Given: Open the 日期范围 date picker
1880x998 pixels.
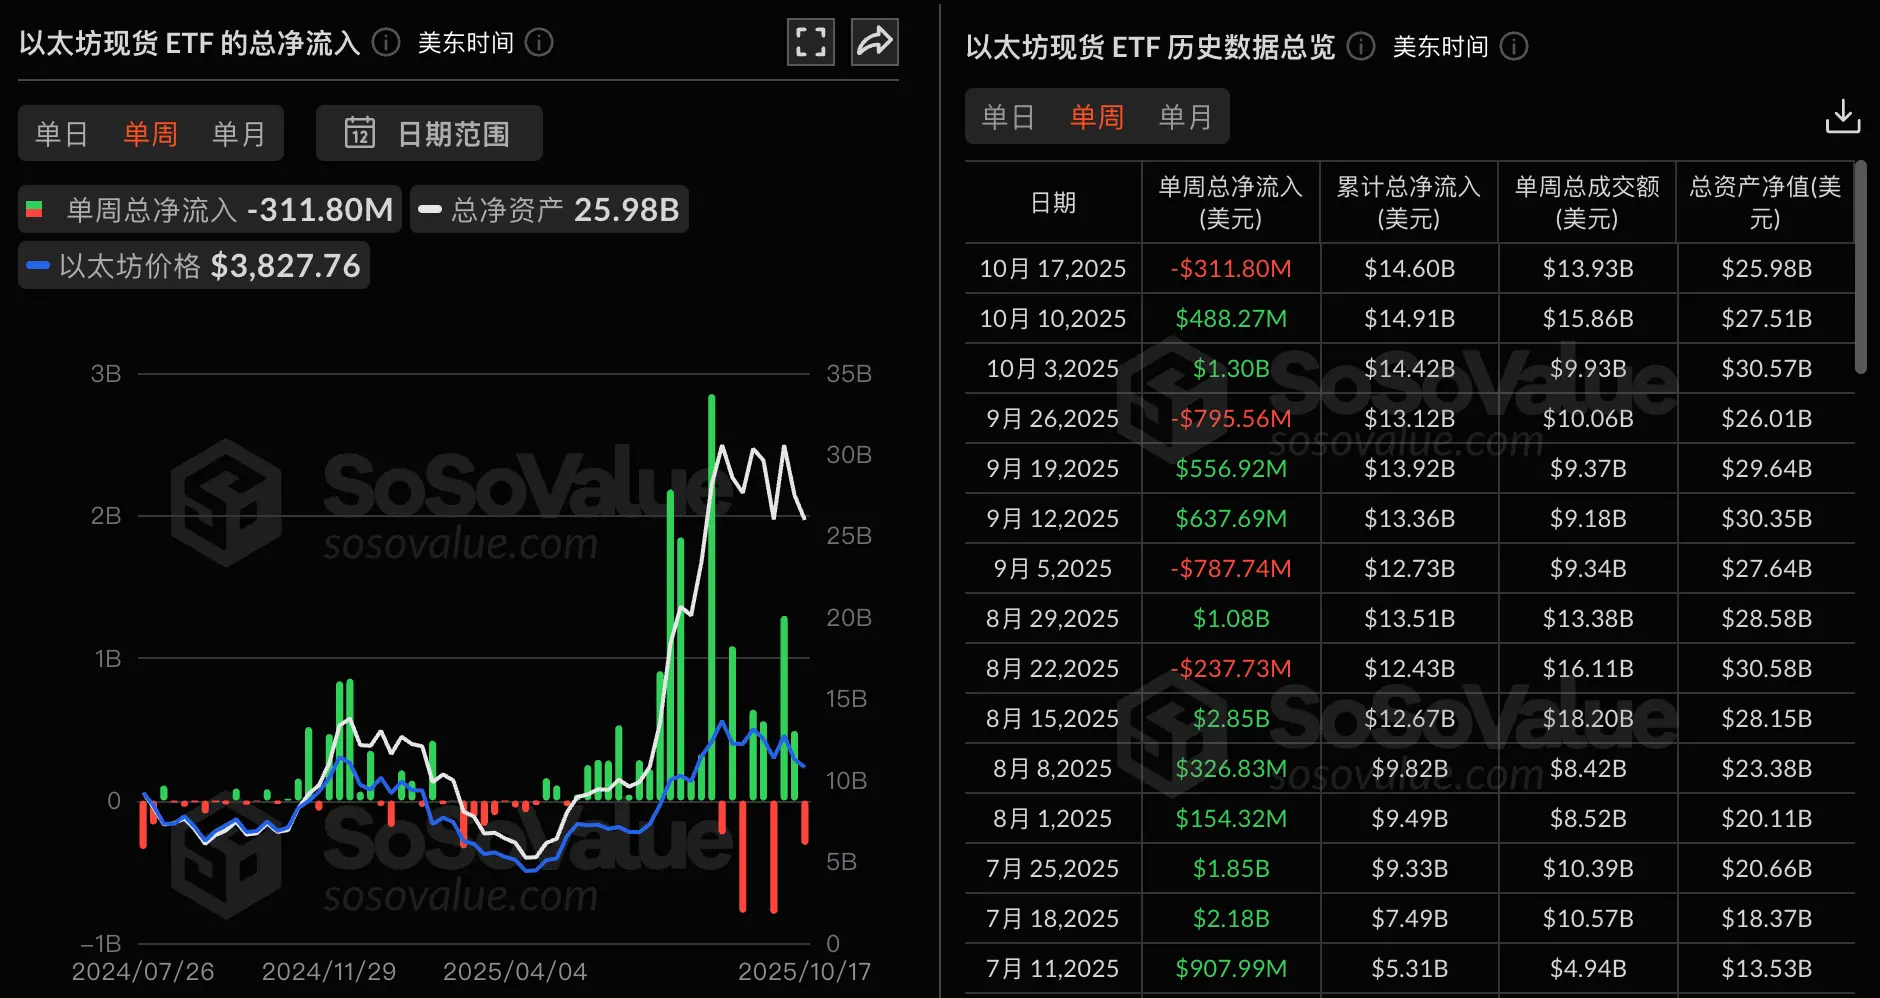Looking at the screenshot, I should coord(428,132).
